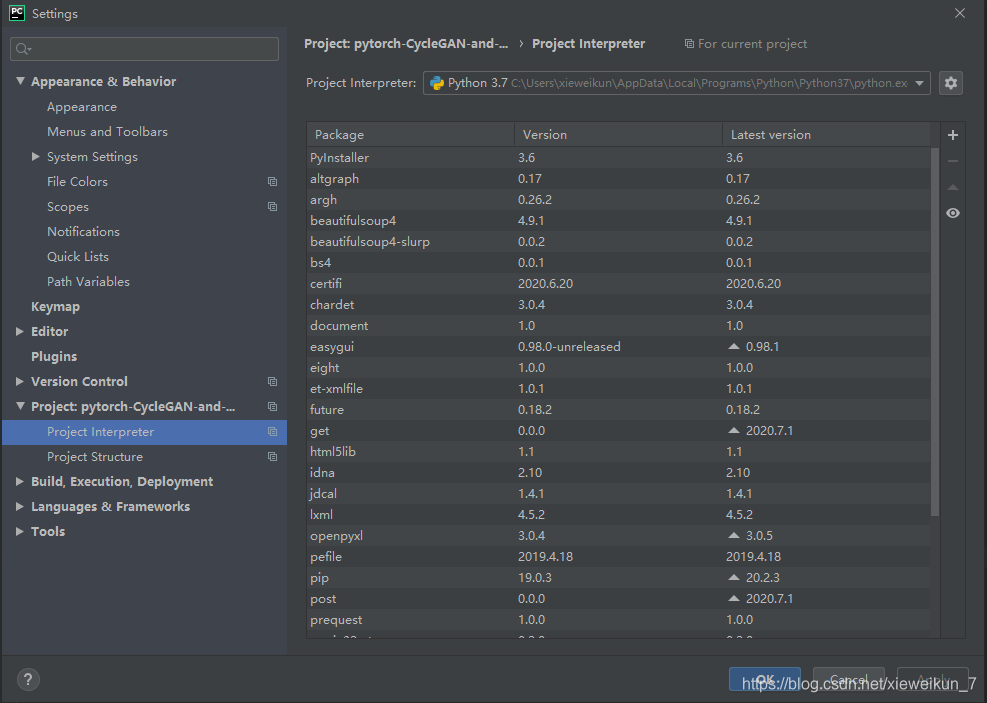
Task: Expand the Version Control section
Action: click(x=20, y=381)
